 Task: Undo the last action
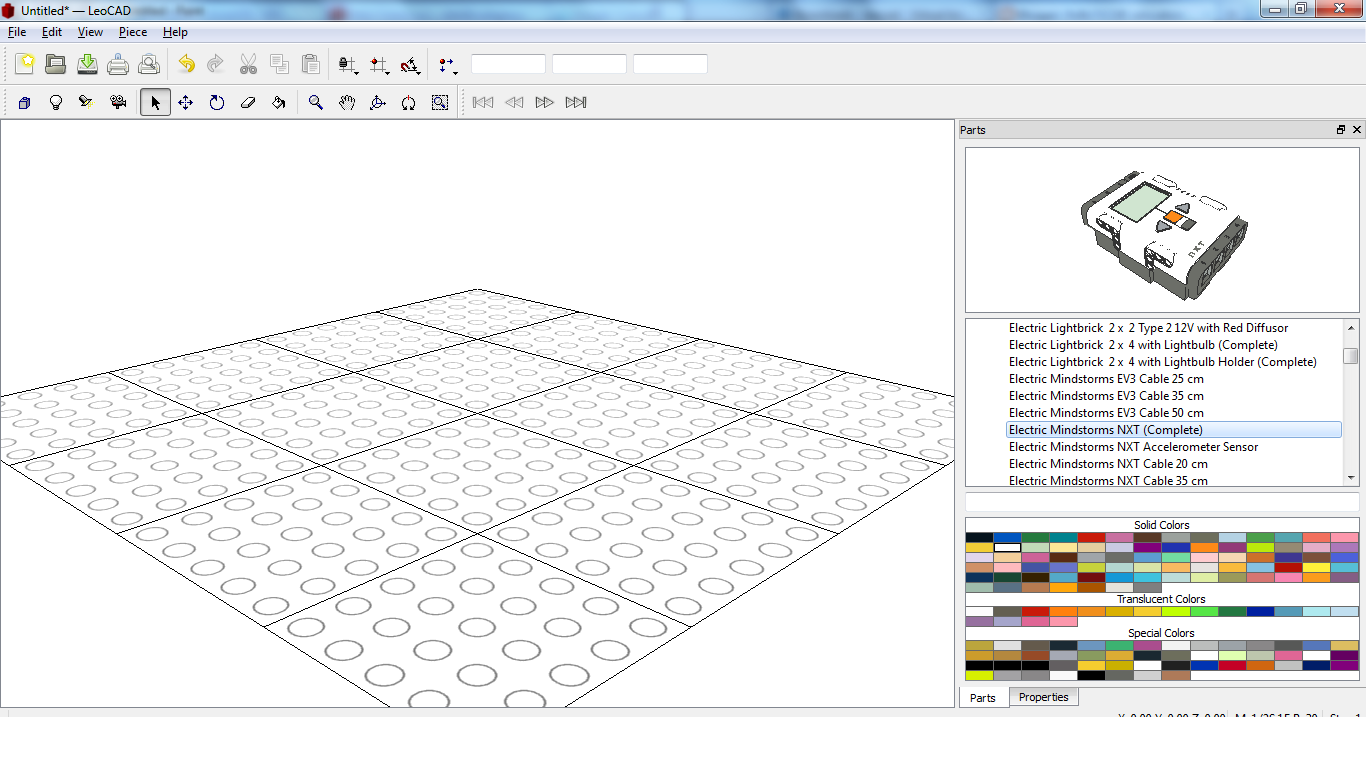pyautogui.click(x=187, y=64)
